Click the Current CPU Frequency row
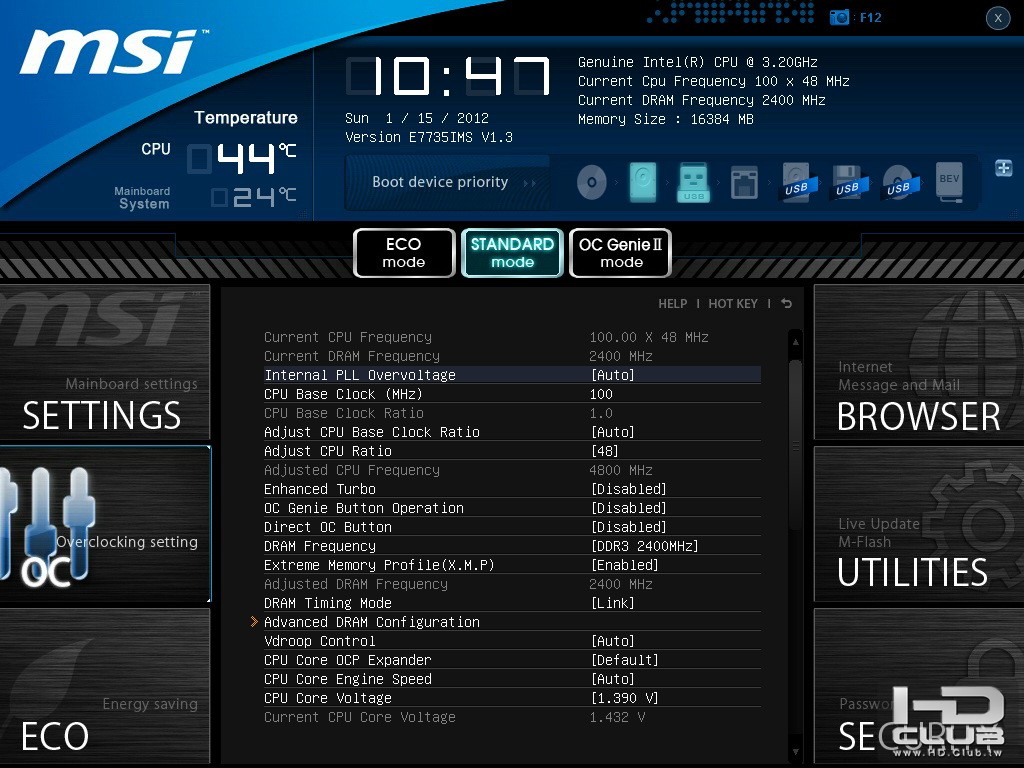Viewport: 1024px width, 768px height. coord(512,337)
